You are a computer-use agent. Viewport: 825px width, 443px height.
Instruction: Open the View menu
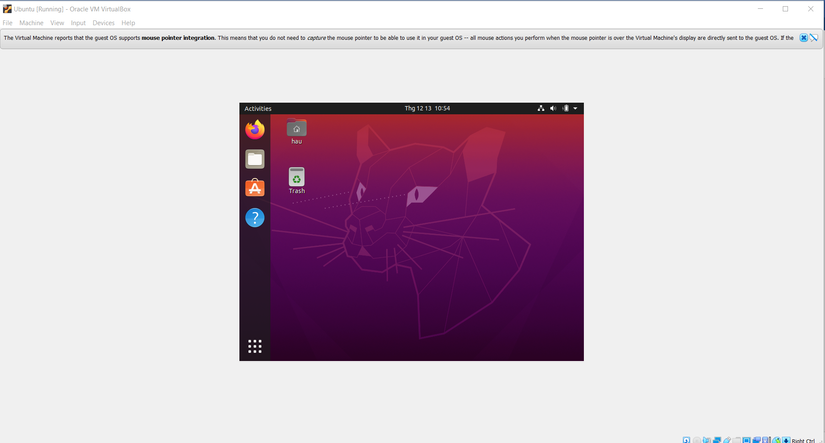(57, 23)
